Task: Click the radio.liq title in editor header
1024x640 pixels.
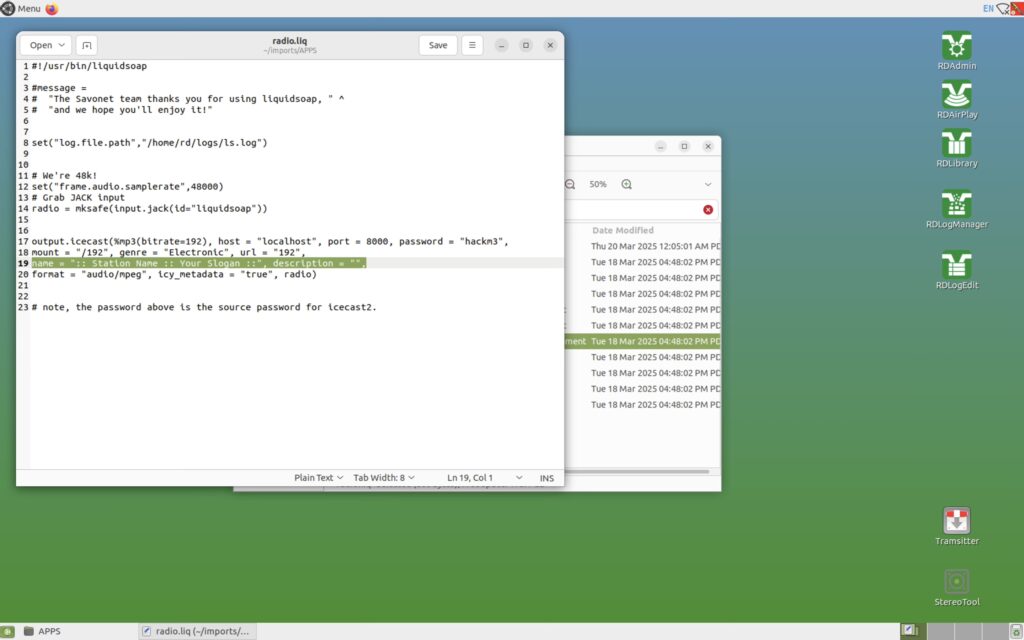Action: coord(289,40)
